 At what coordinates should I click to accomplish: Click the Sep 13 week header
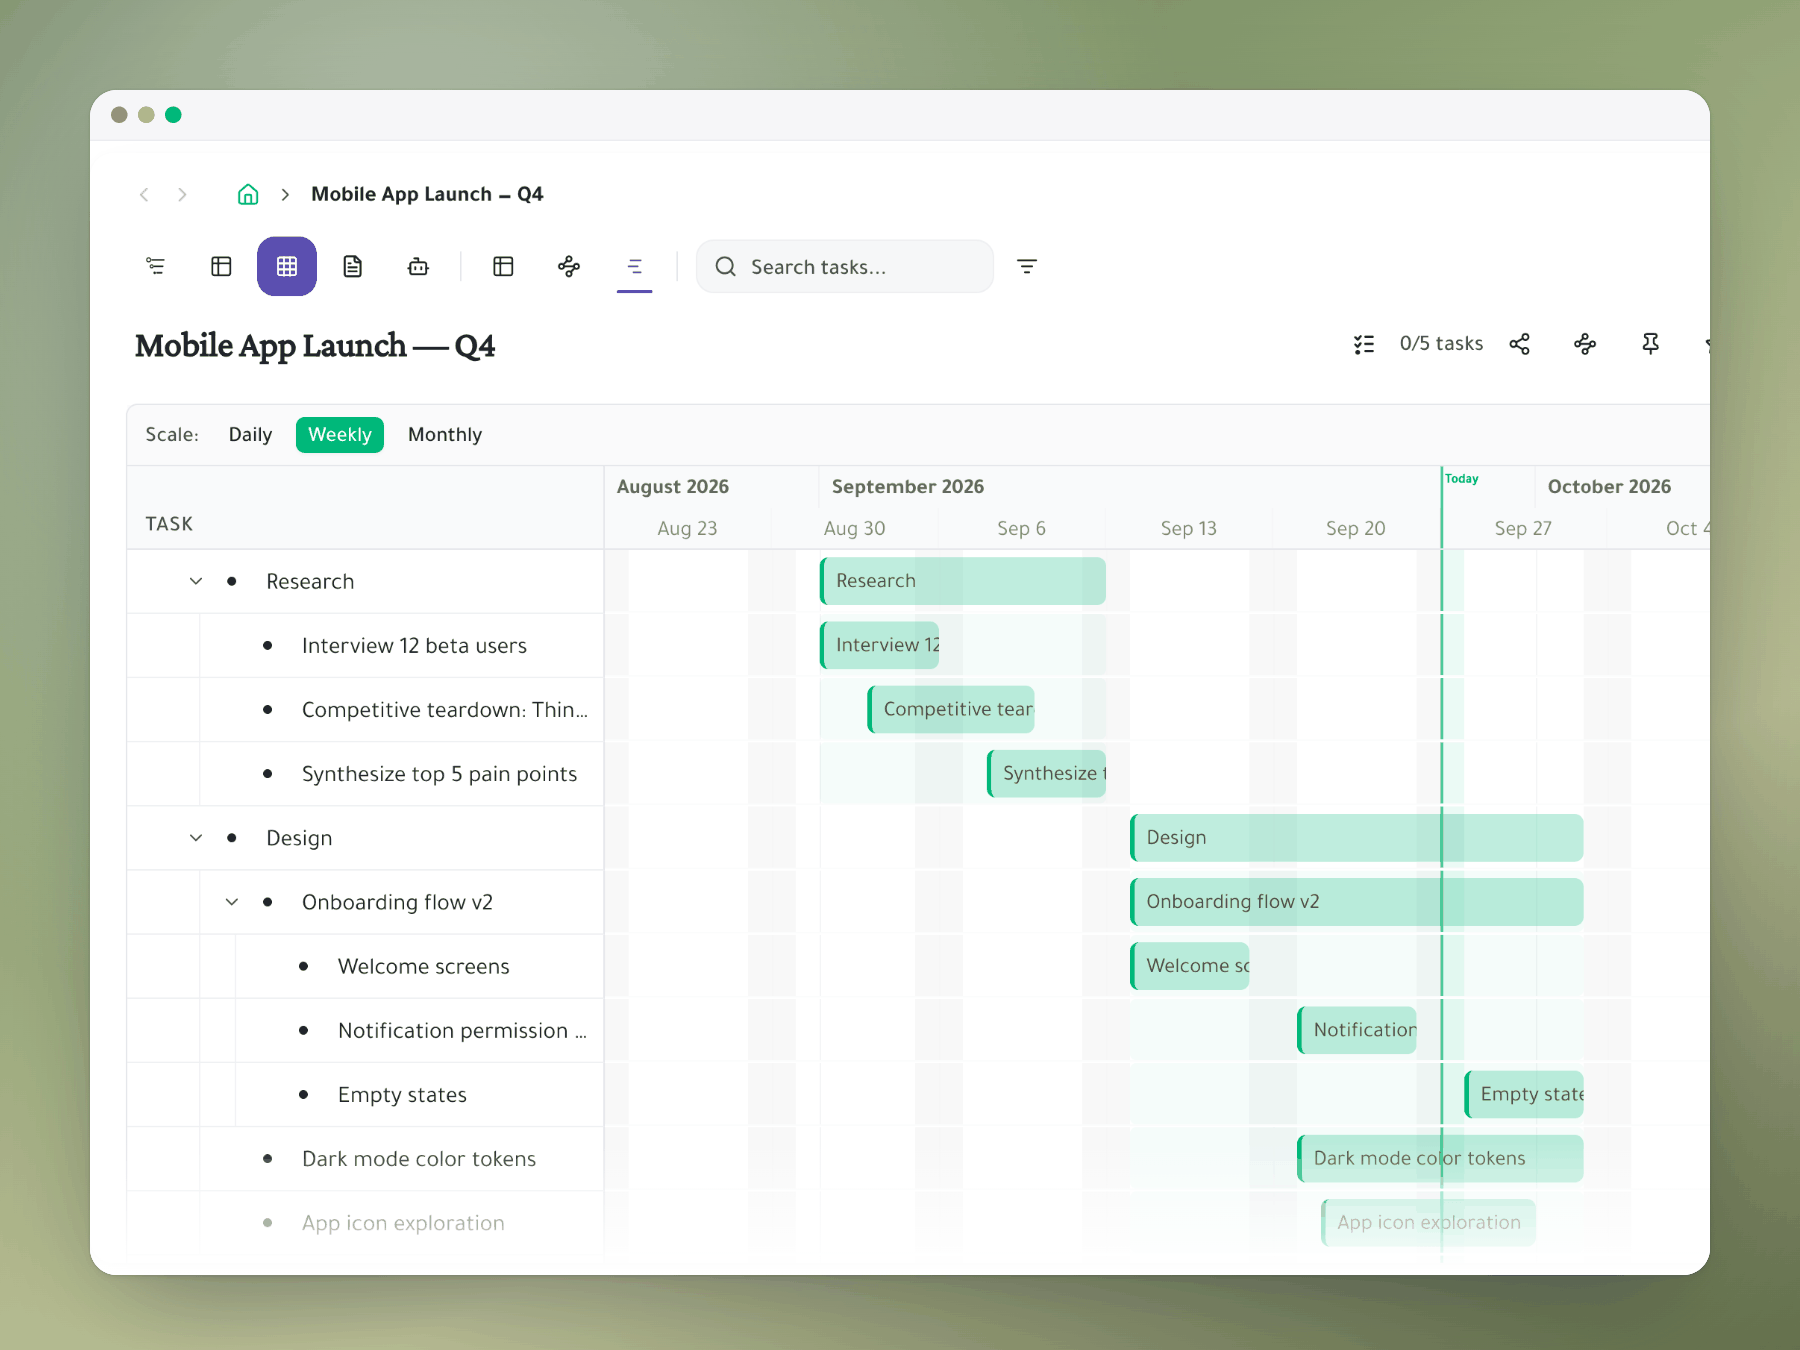click(x=1188, y=528)
